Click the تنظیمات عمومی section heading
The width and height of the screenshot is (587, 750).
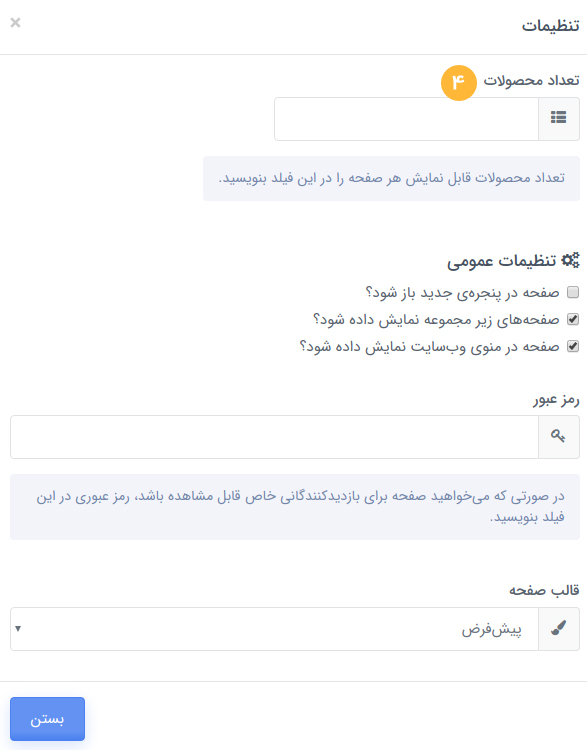tap(502, 261)
